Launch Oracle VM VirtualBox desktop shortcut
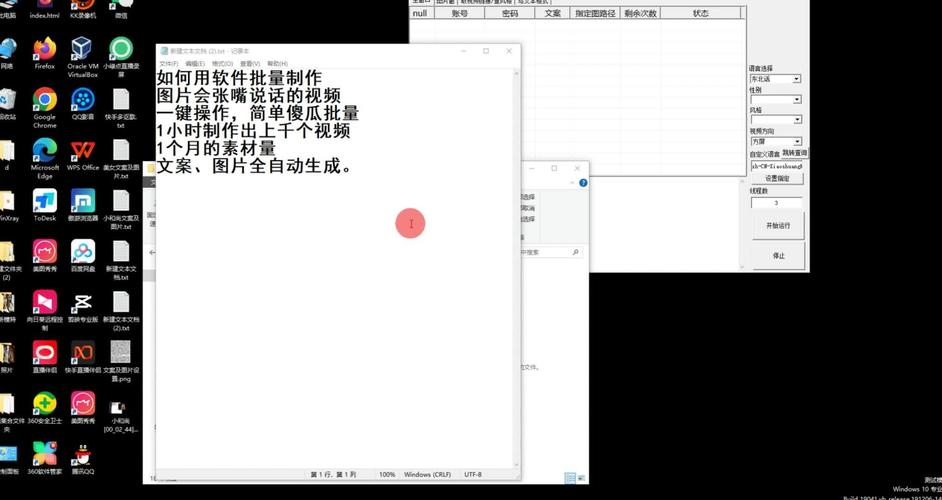The height and width of the screenshot is (500, 942). (82, 49)
